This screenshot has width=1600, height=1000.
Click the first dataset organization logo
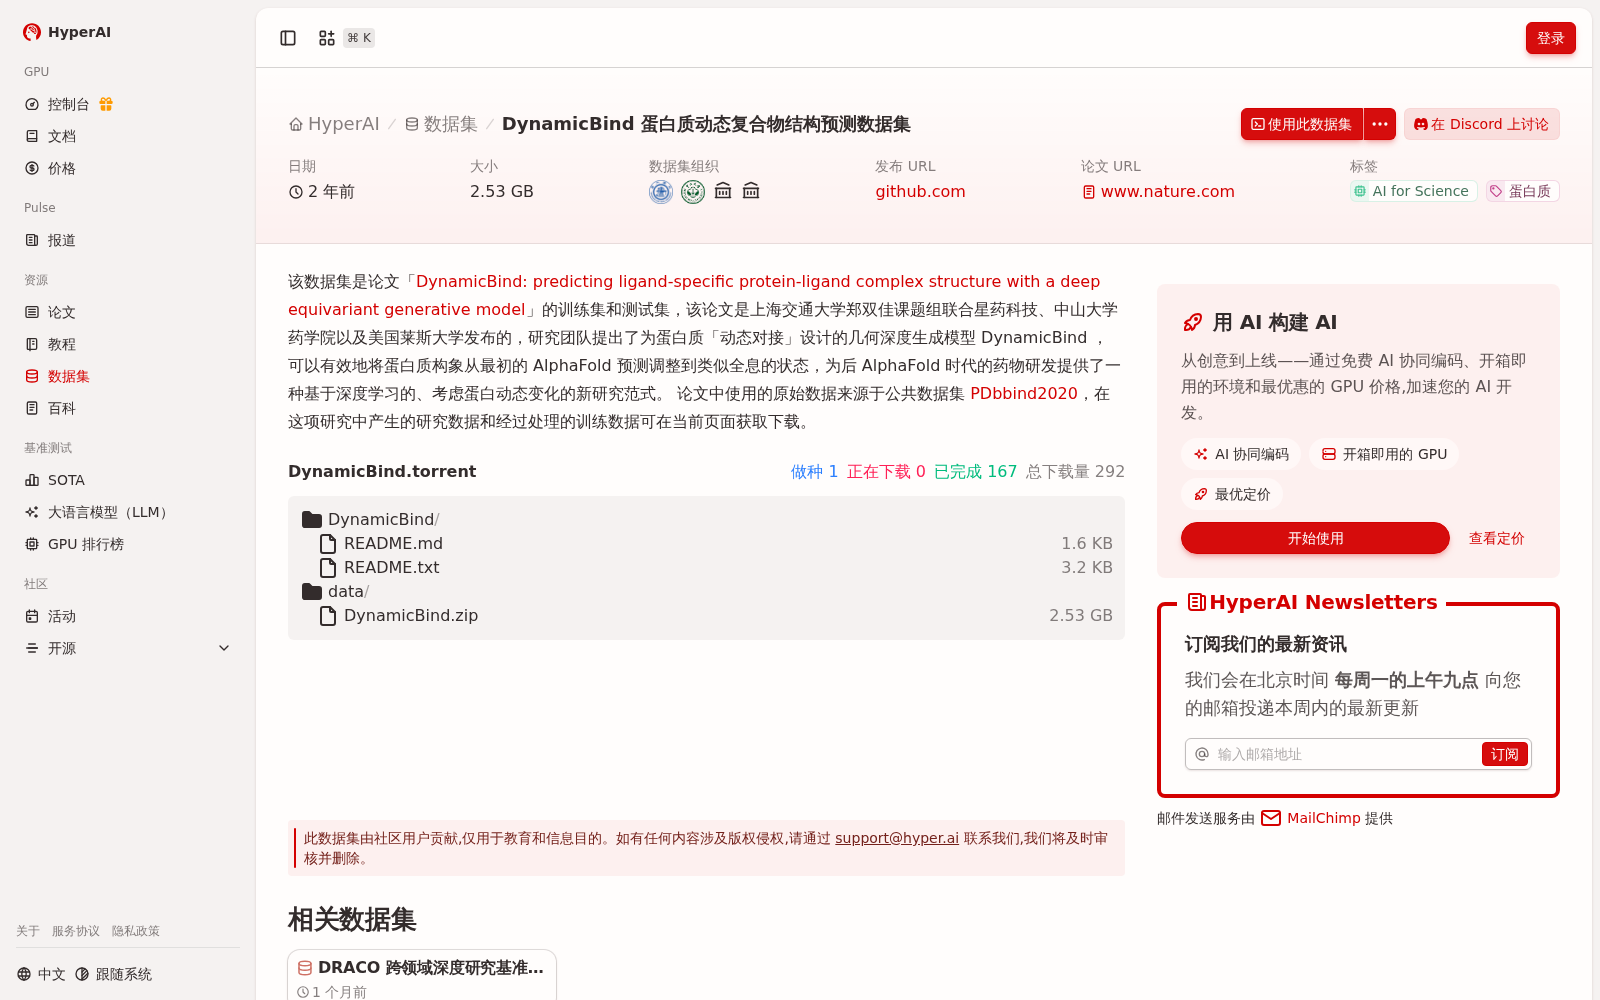(661, 191)
